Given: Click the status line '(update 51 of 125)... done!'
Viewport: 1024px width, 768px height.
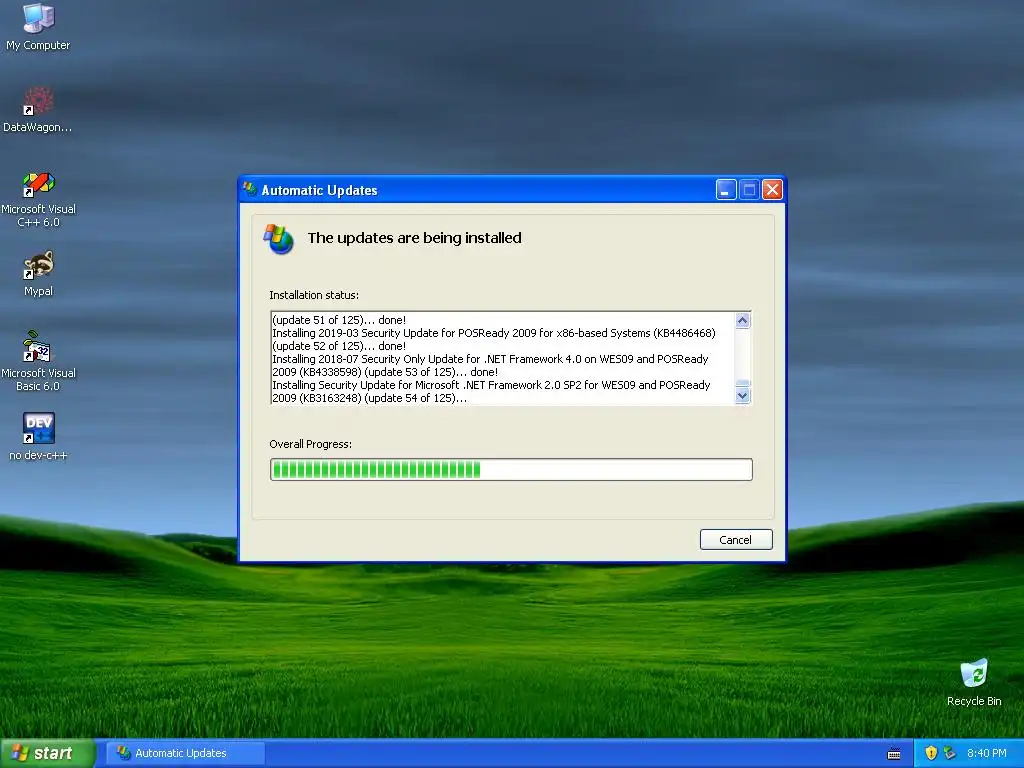Looking at the screenshot, I should [x=339, y=320].
